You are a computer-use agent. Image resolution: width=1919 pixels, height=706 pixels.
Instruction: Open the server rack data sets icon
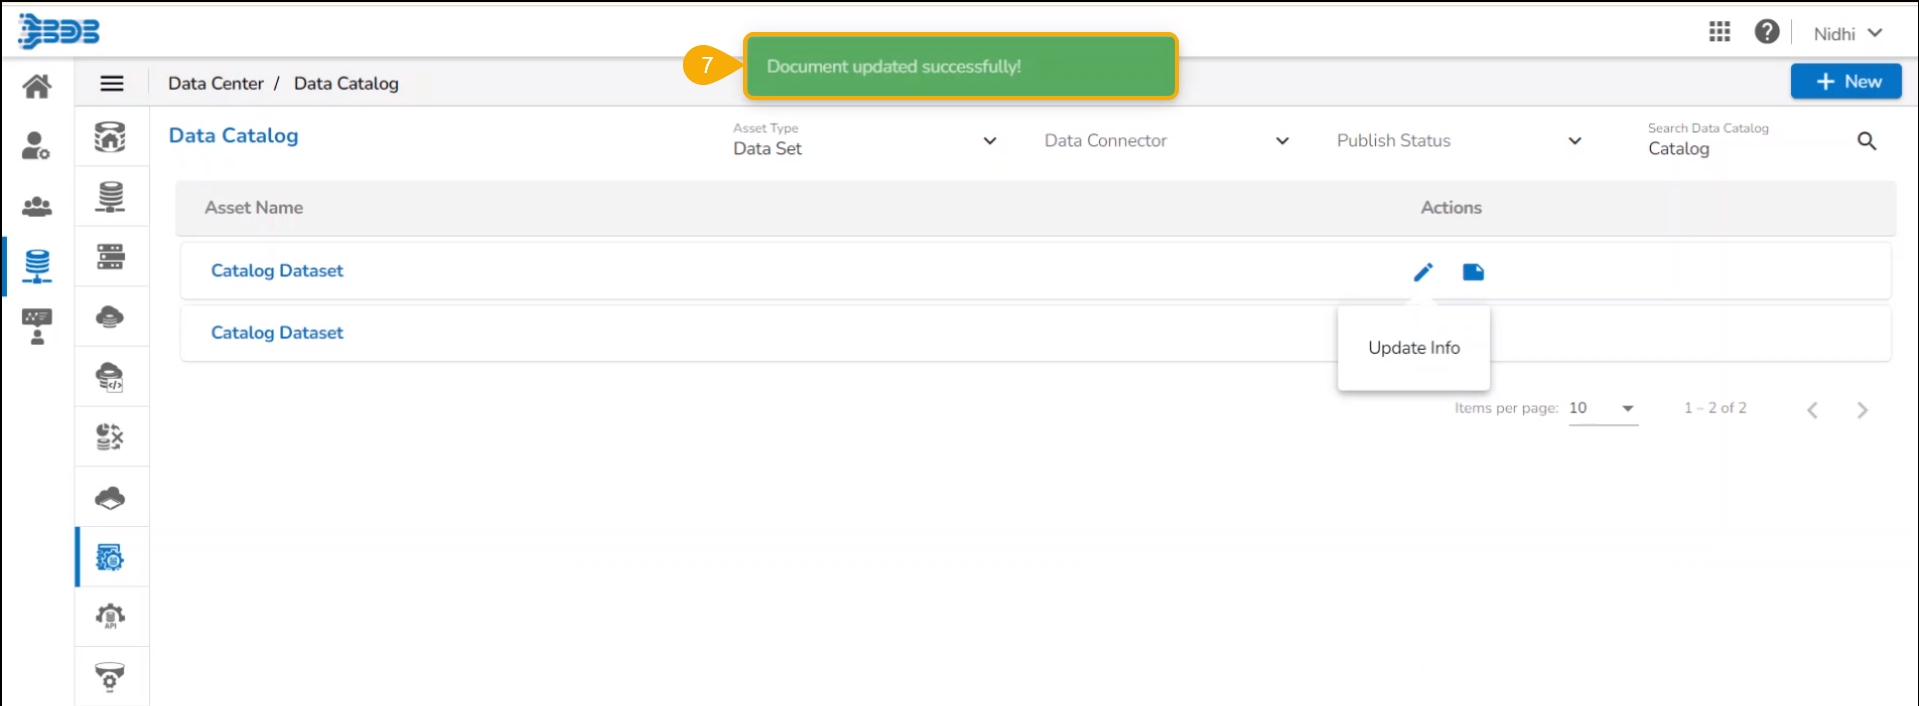(110, 257)
